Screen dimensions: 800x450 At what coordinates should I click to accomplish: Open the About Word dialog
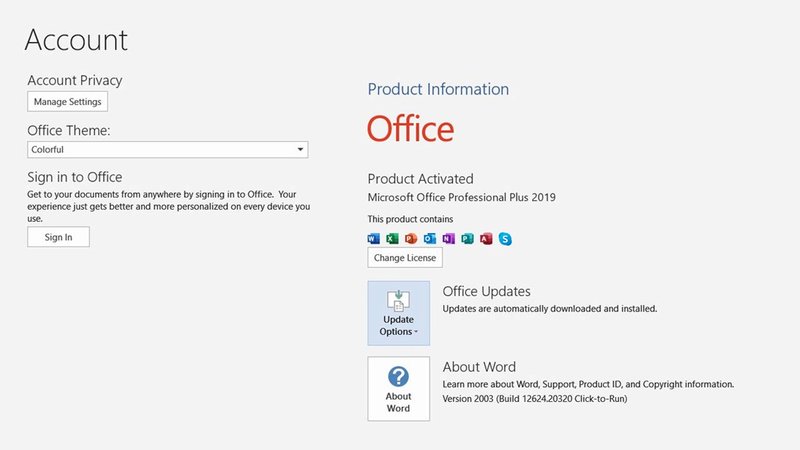(398, 388)
